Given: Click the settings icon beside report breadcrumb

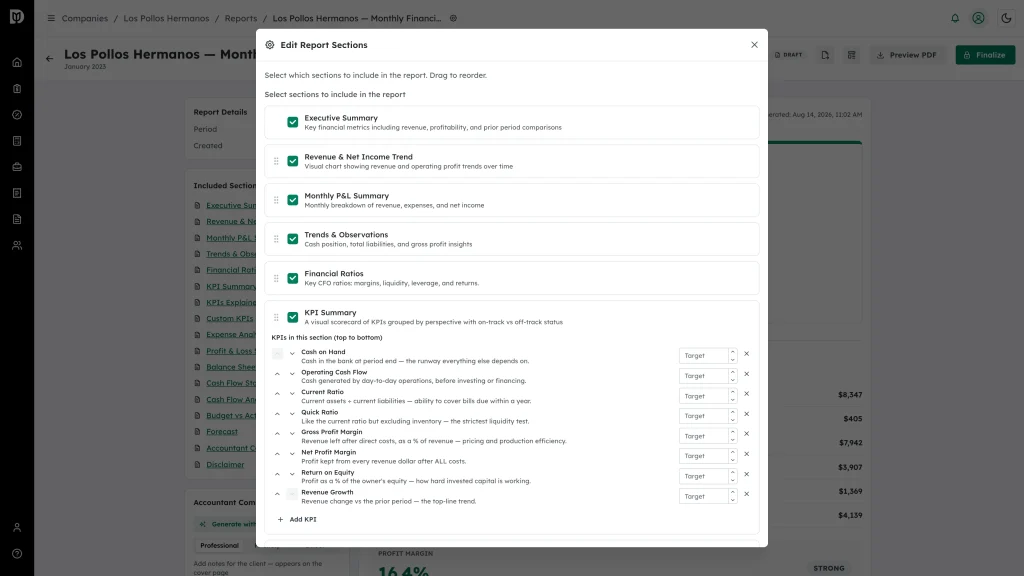Looking at the screenshot, I should click(x=453, y=18).
